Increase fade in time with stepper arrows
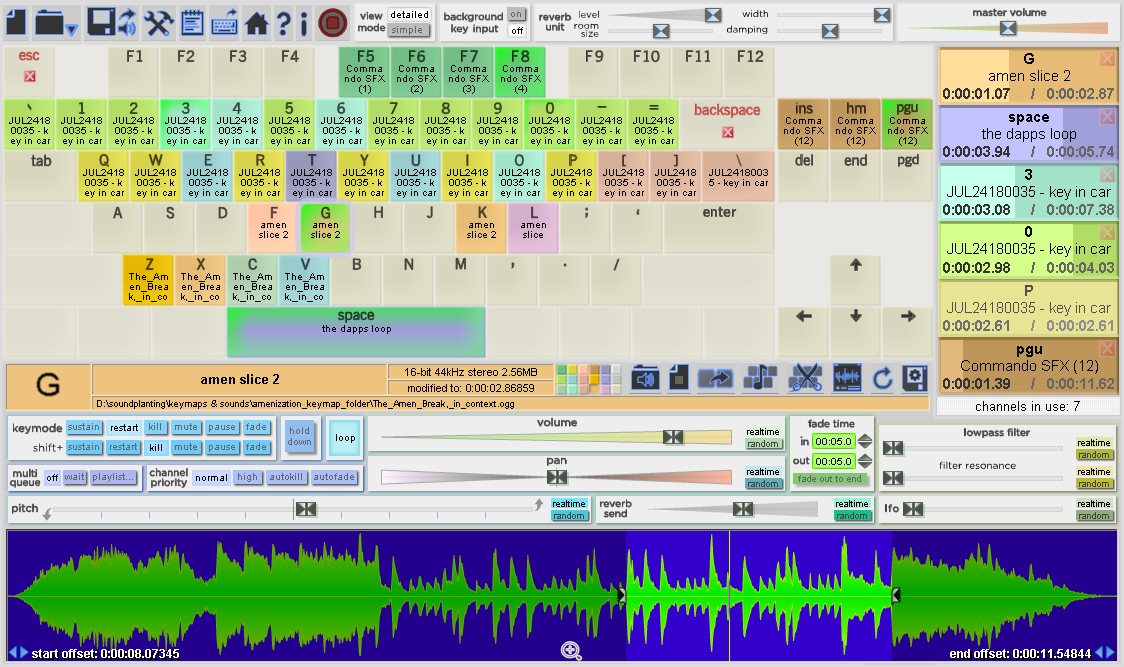The width and height of the screenshot is (1124, 667). coord(865,437)
